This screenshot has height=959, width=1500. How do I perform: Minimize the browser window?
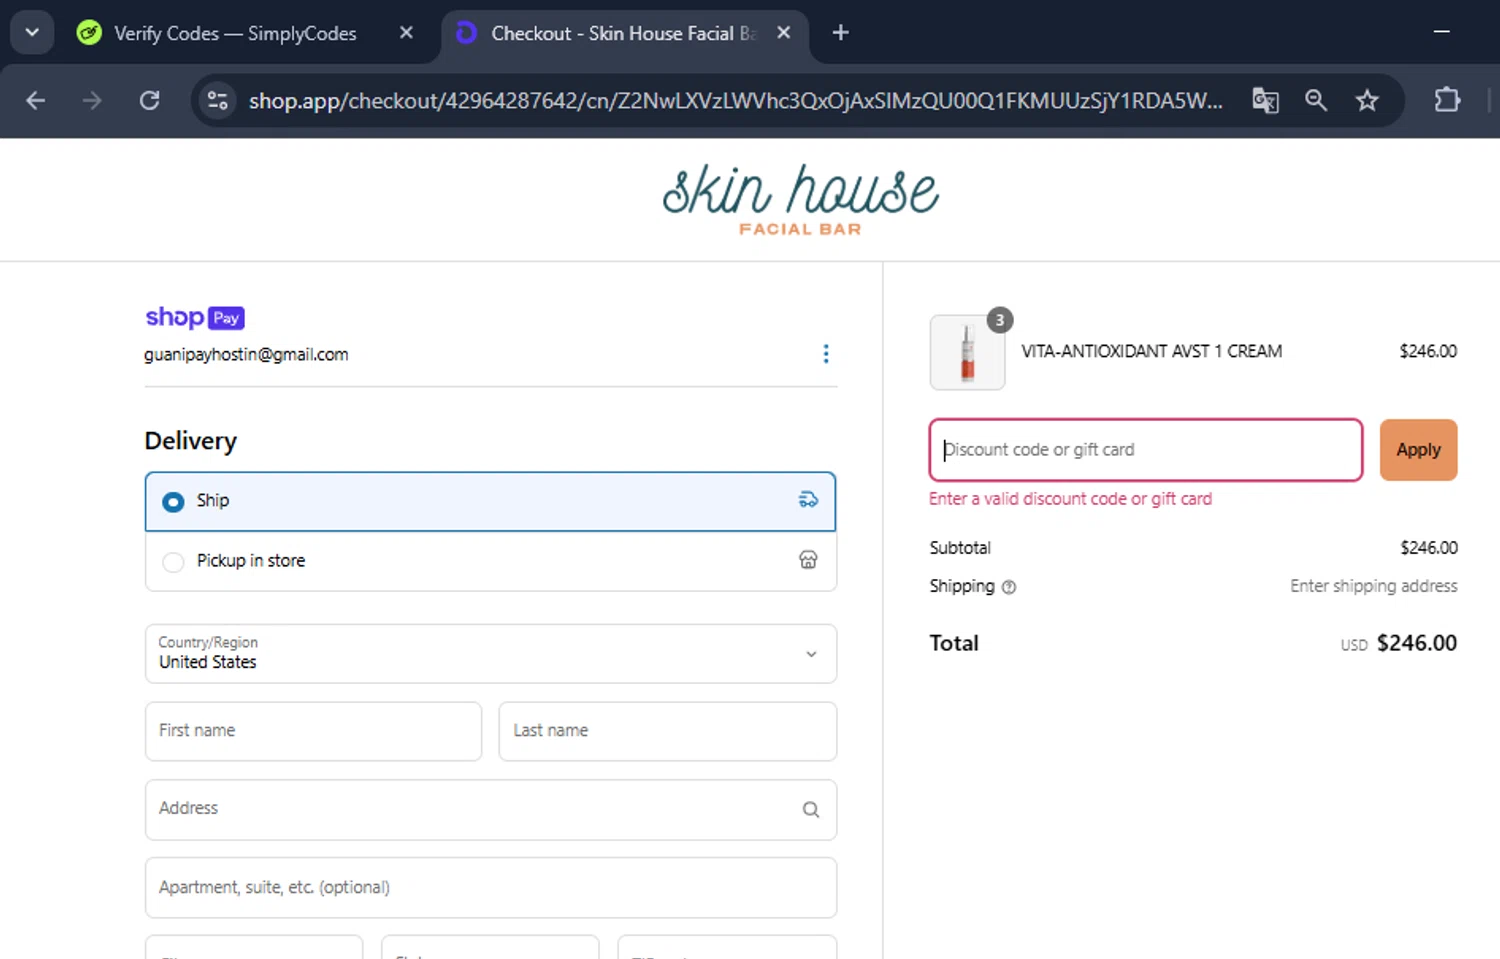point(1441,32)
